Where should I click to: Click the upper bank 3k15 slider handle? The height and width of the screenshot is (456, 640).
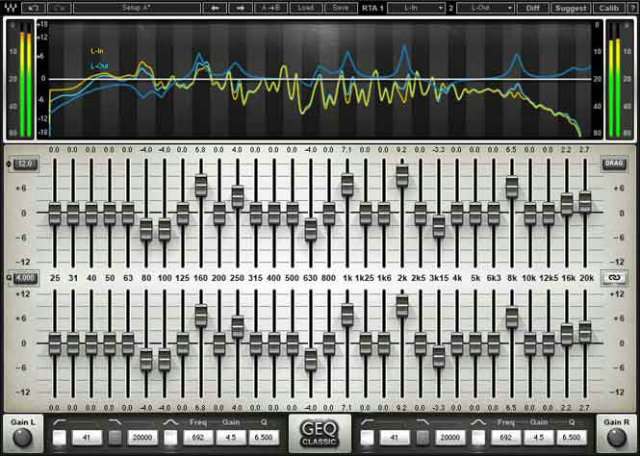tap(439, 227)
